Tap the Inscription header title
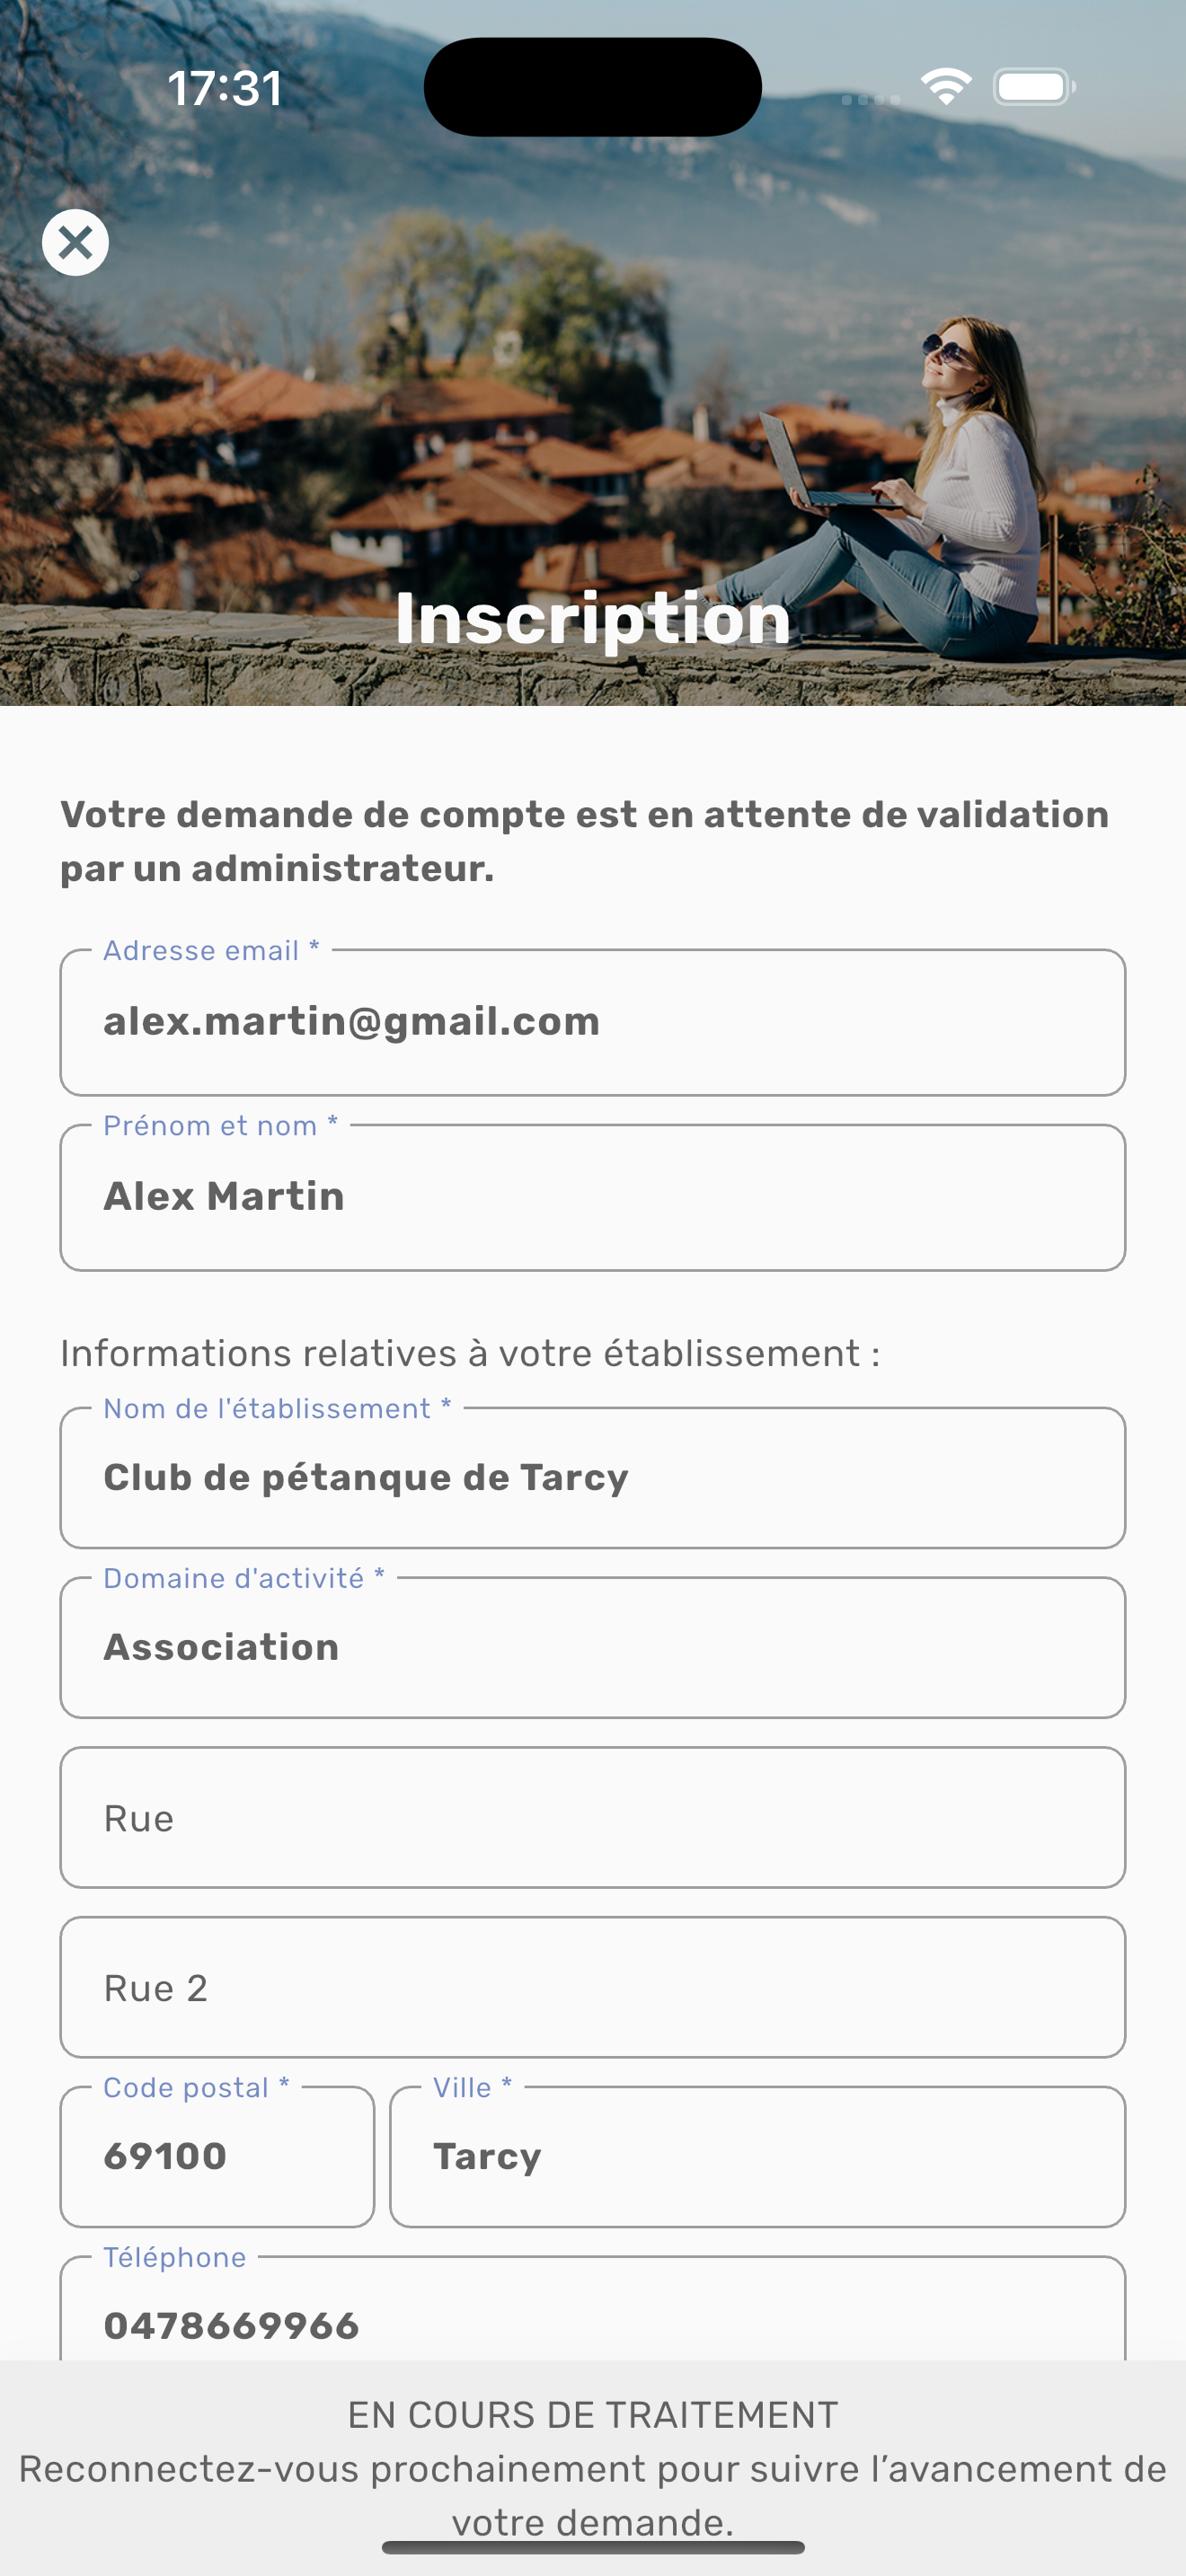Viewport: 1186px width, 2576px height. [x=593, y=618]
